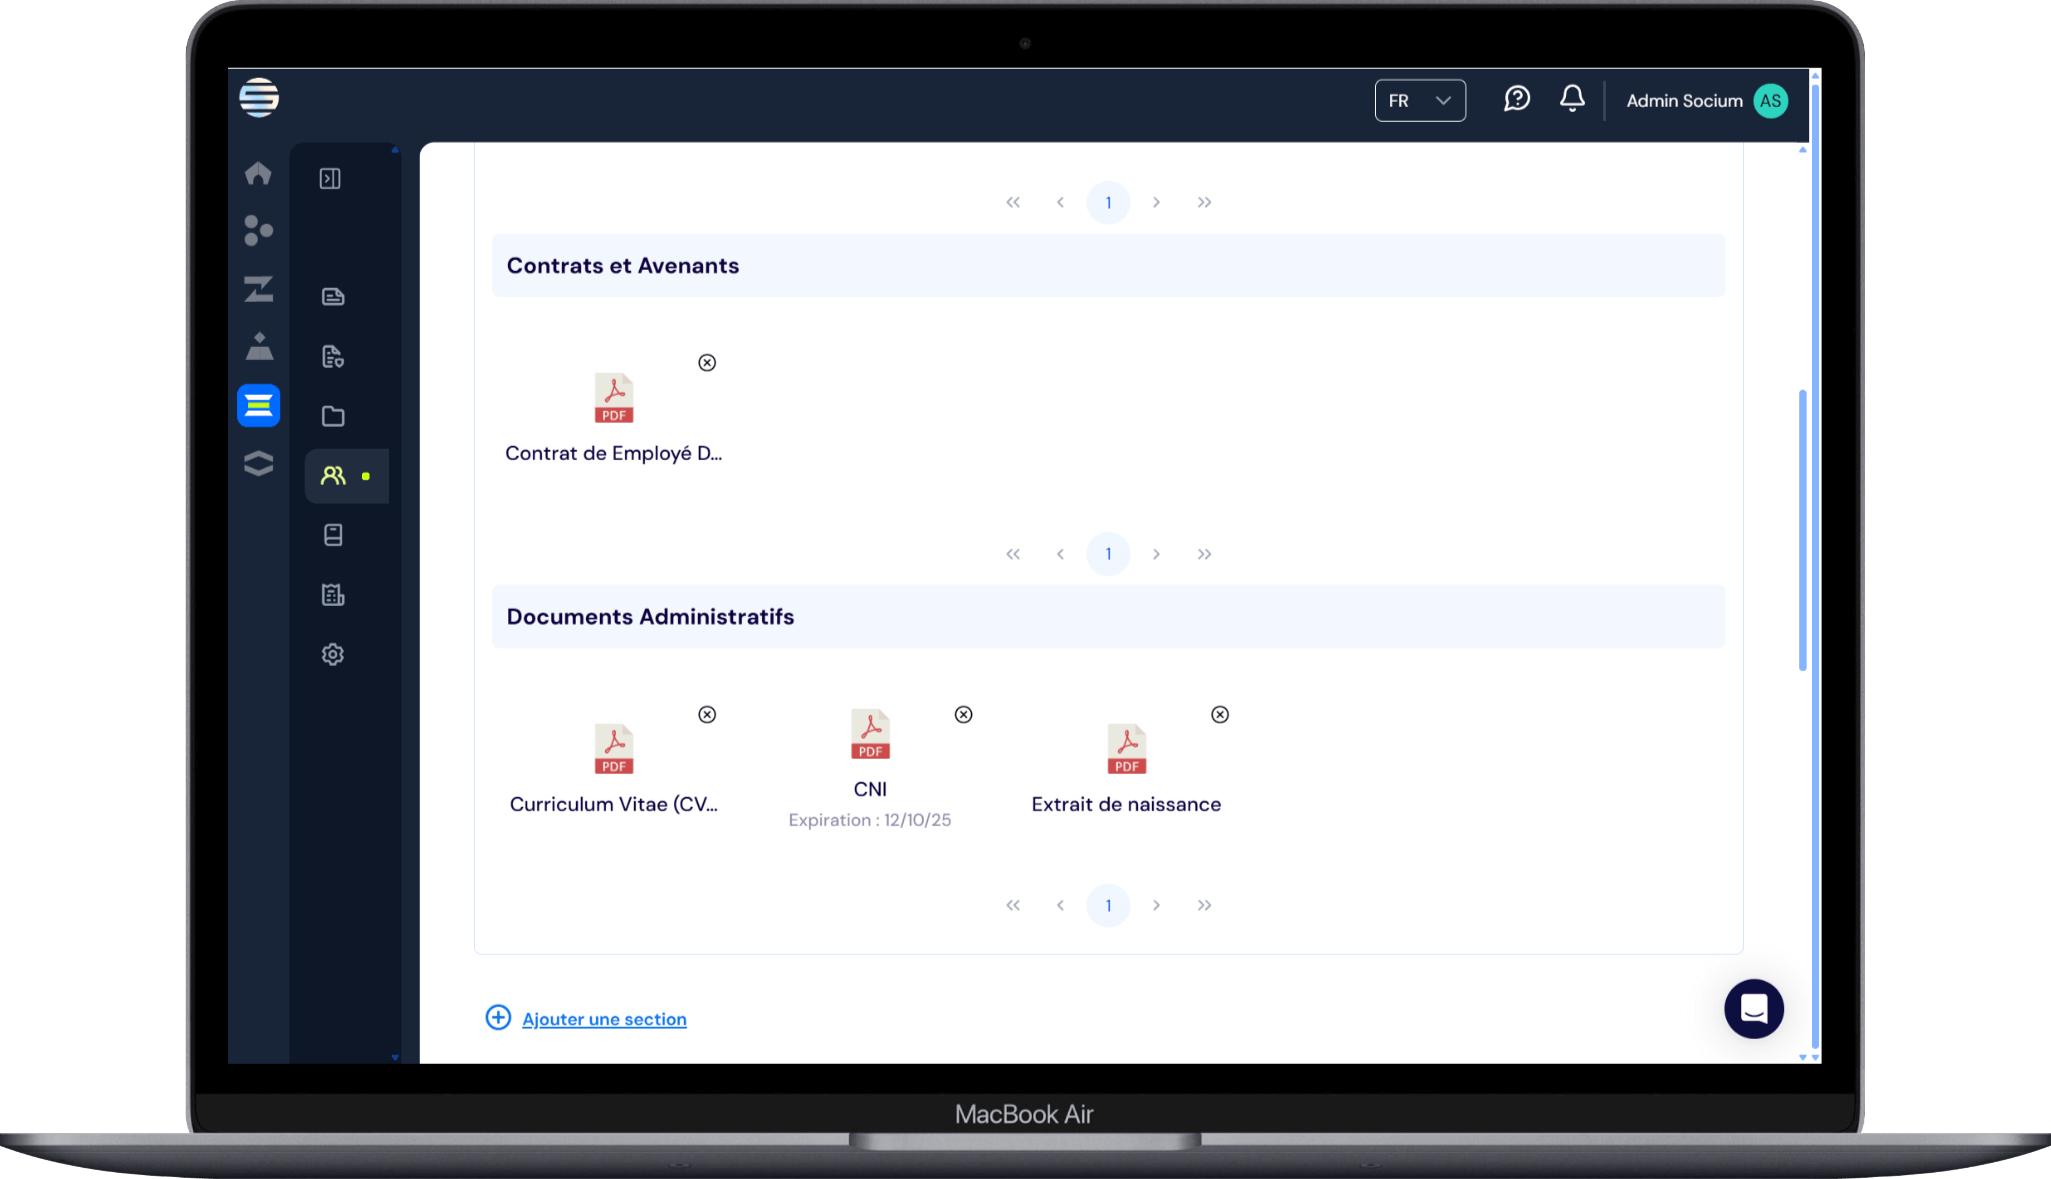Viewport: 2051px width, 1179px height.
Task: Open the FR language dropdown
Action: click(x=1419, y=101)
